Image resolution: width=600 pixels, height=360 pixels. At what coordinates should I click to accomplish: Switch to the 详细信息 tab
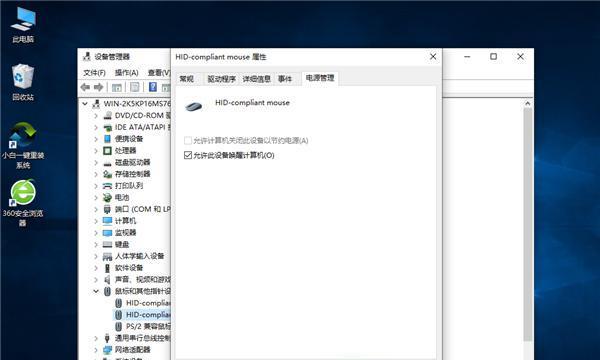(256, 79)
